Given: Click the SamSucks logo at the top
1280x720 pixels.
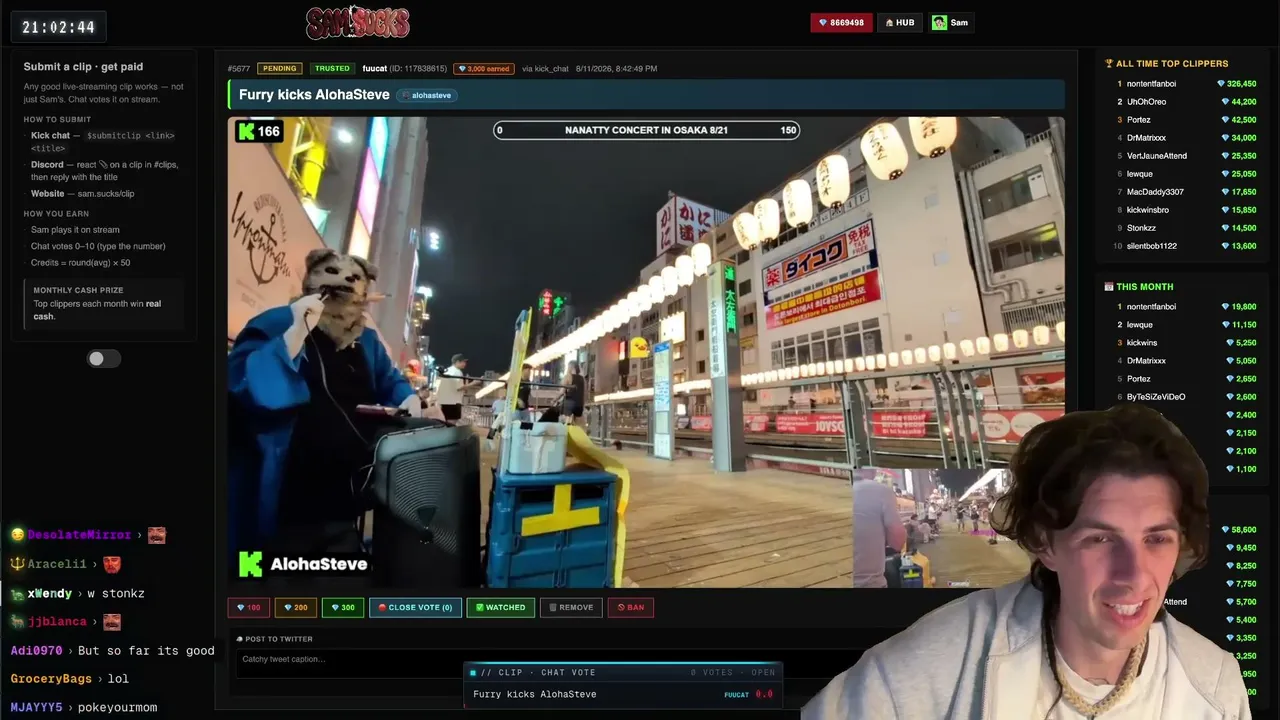Looking at the screenshot, I should click(x=358, y=22).
